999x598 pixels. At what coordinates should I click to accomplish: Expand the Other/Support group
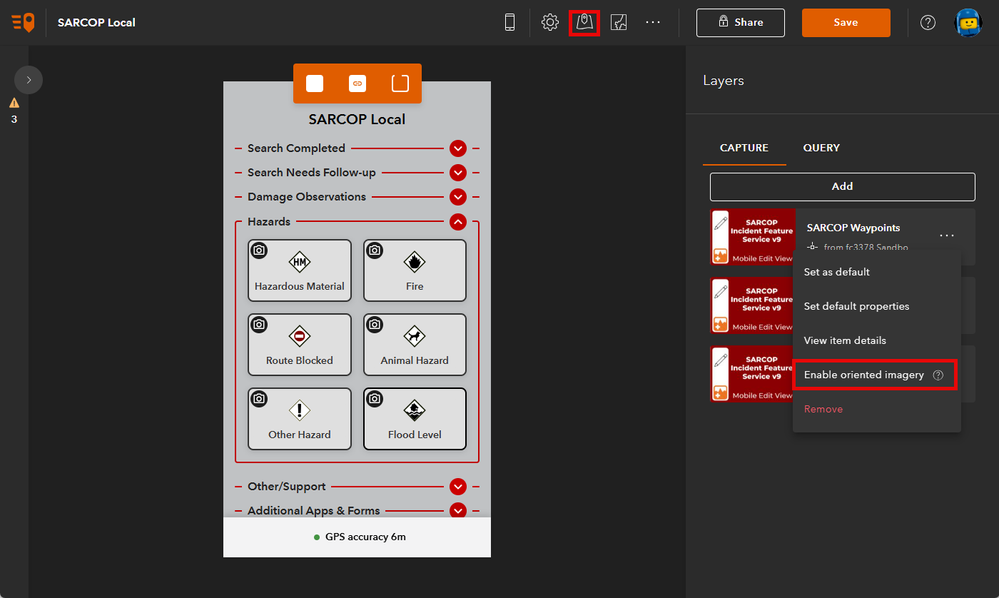click(x=457, y=487)
